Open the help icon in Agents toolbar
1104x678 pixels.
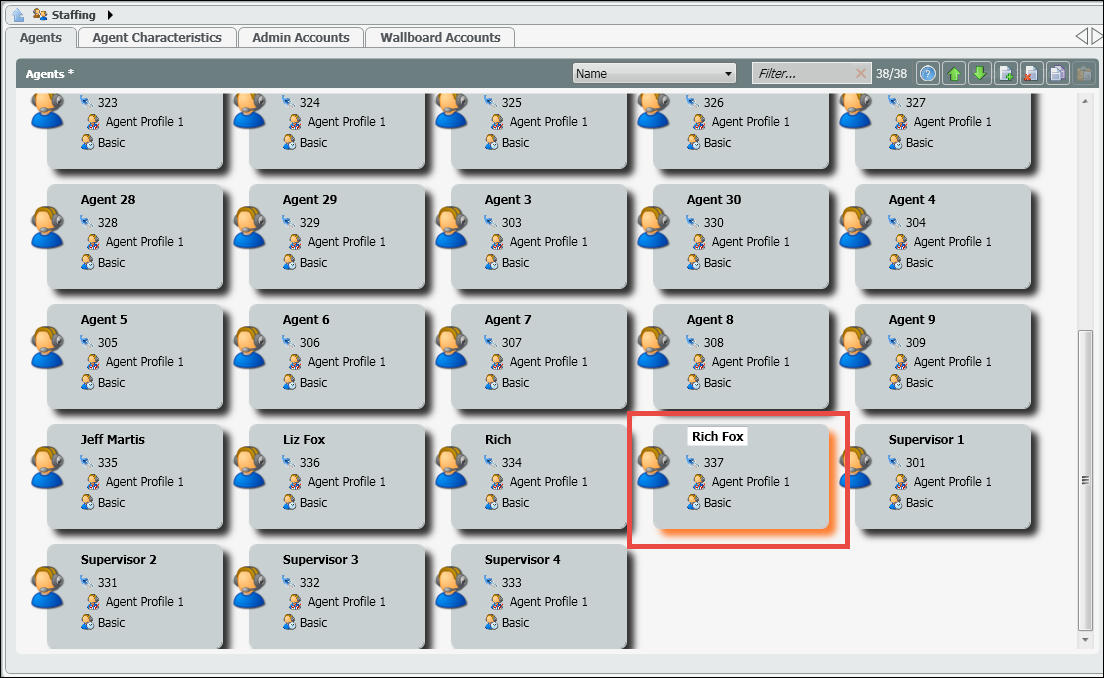pyautogui.click(x=927, y=73)
